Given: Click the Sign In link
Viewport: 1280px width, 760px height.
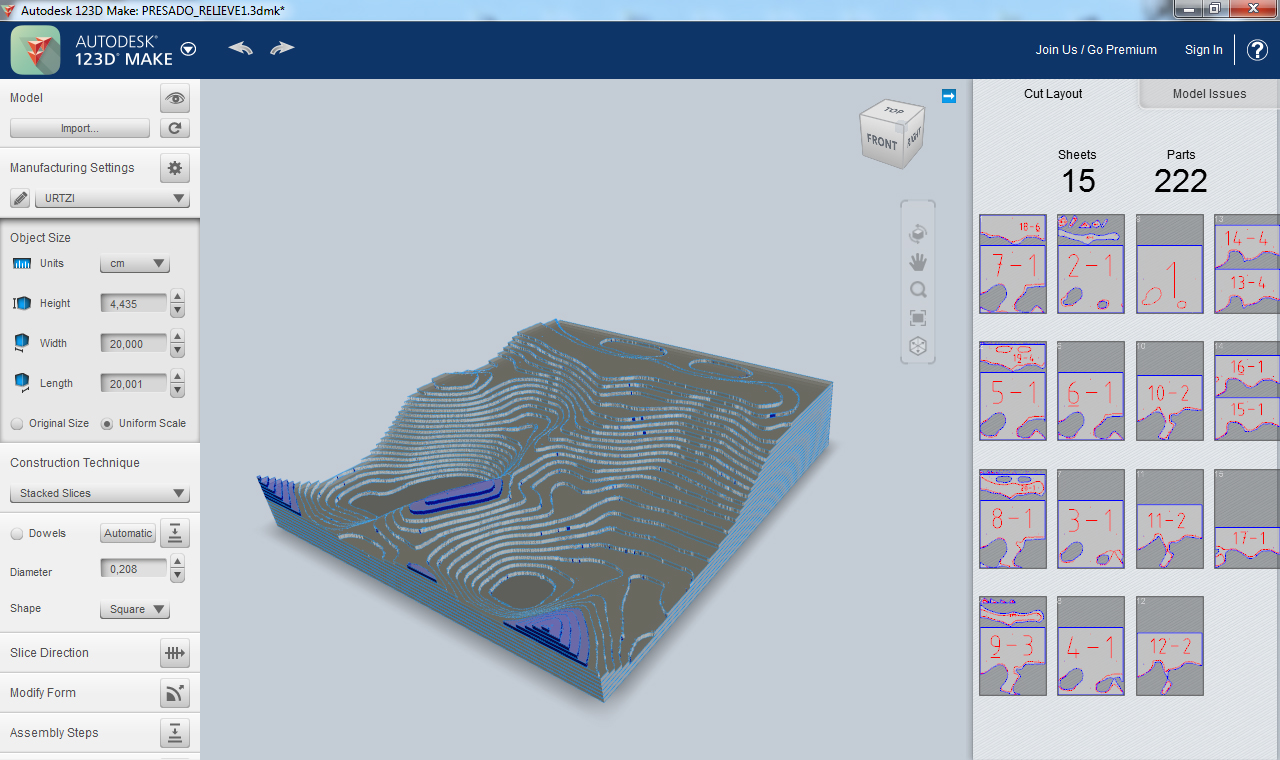Looking at the screenshot, I should tap(1203, 50).
